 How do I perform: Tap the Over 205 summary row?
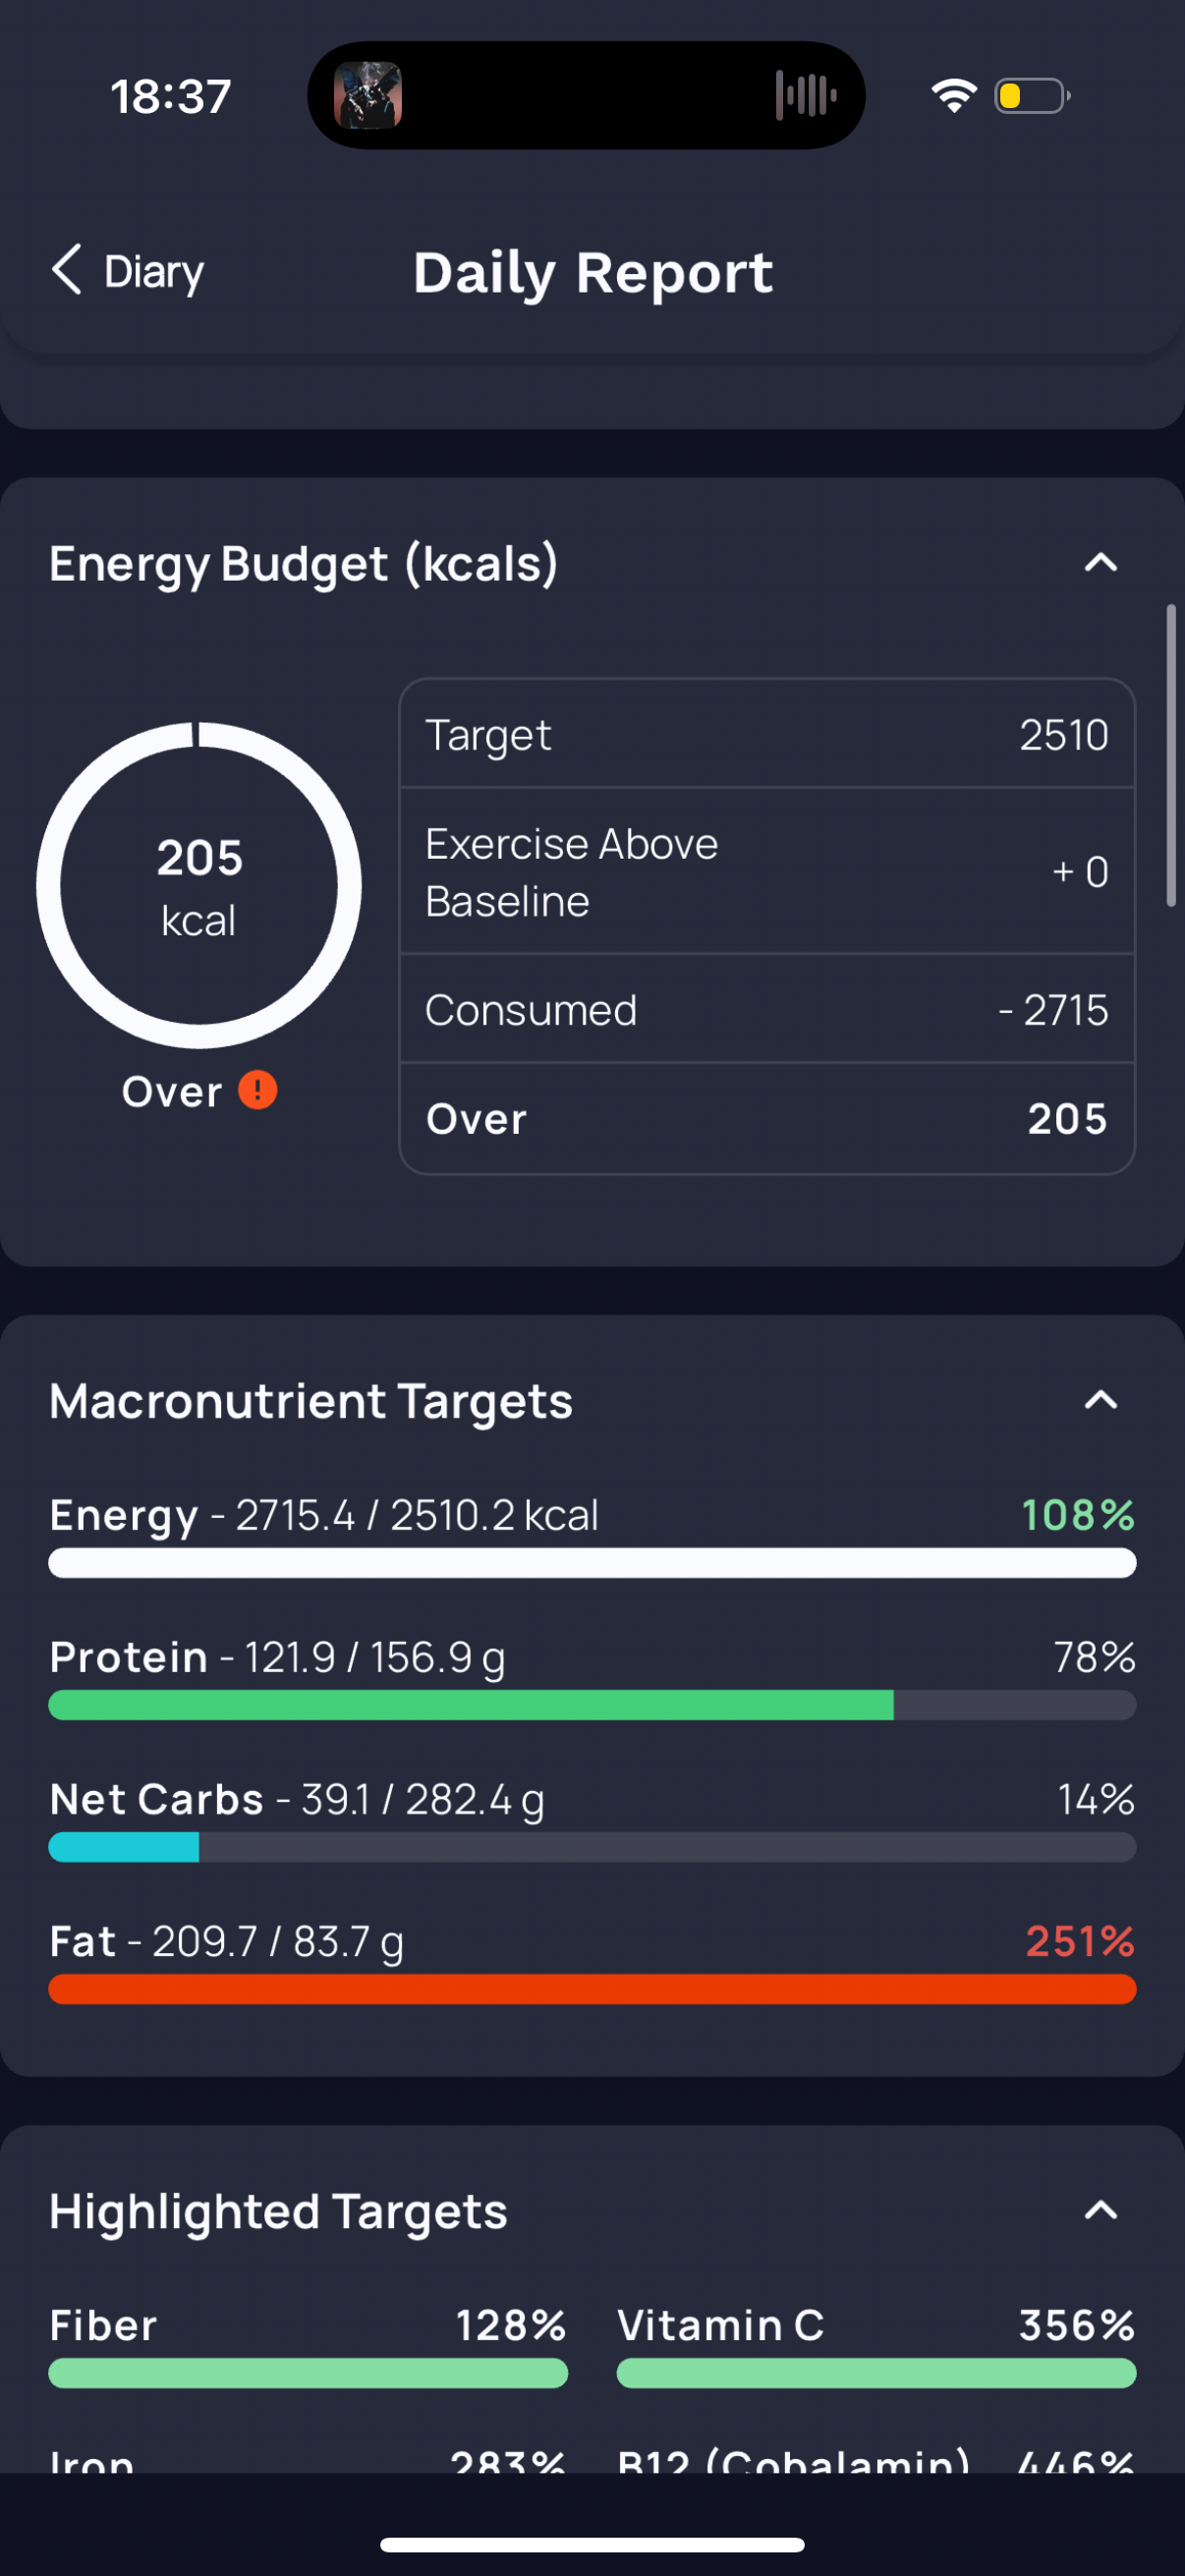tap(767, 1118)
